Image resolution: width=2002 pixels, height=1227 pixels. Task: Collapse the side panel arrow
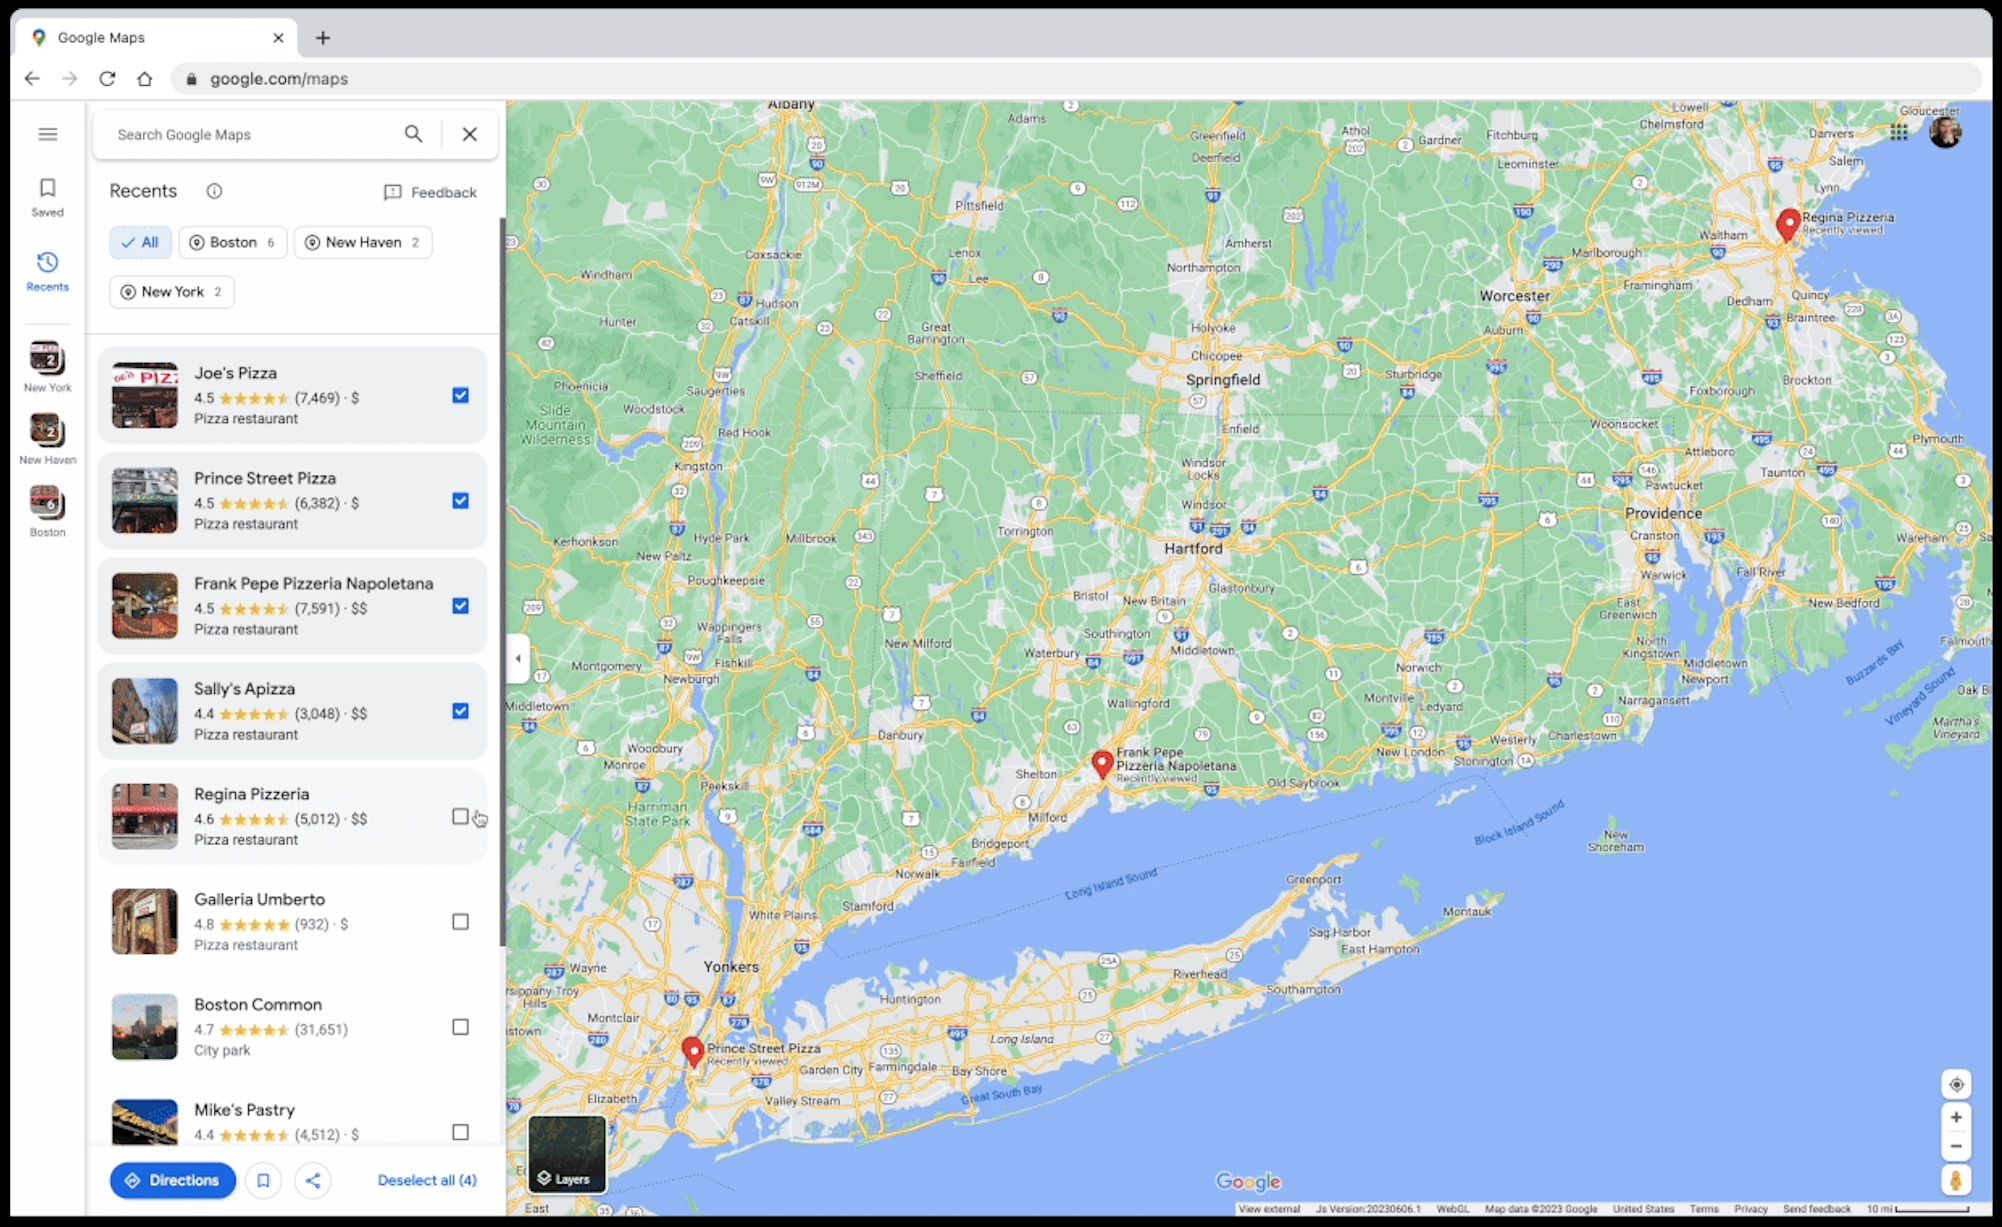tap(517, 658)
